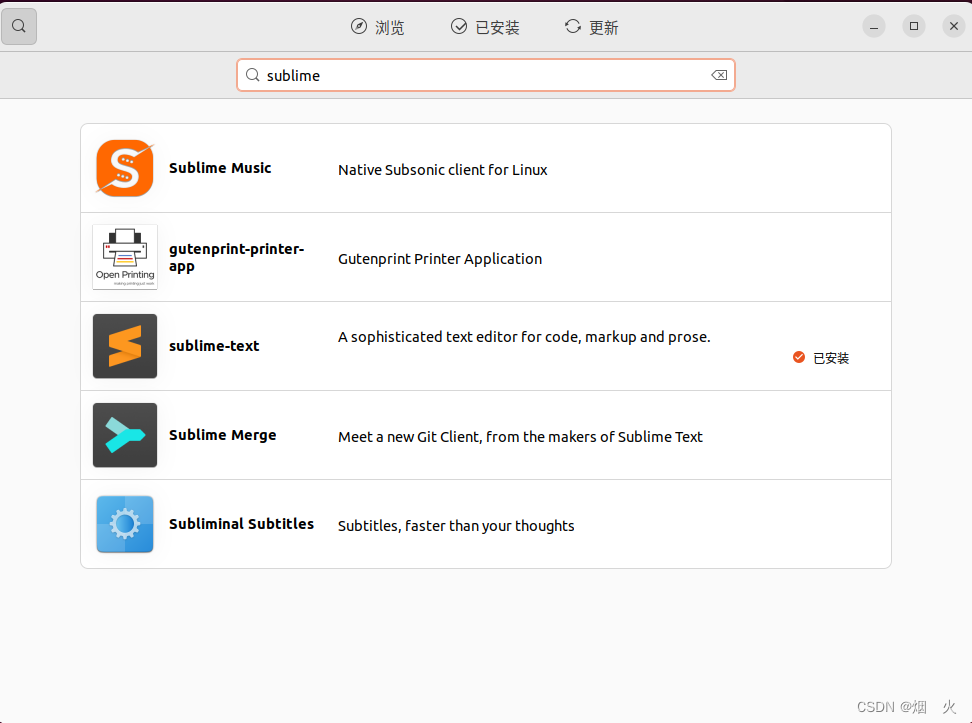The height and width of the screenshot is (723, 972).
Task: Open the 浏览 (Browse) tab
Action: [x=378, y=27]
